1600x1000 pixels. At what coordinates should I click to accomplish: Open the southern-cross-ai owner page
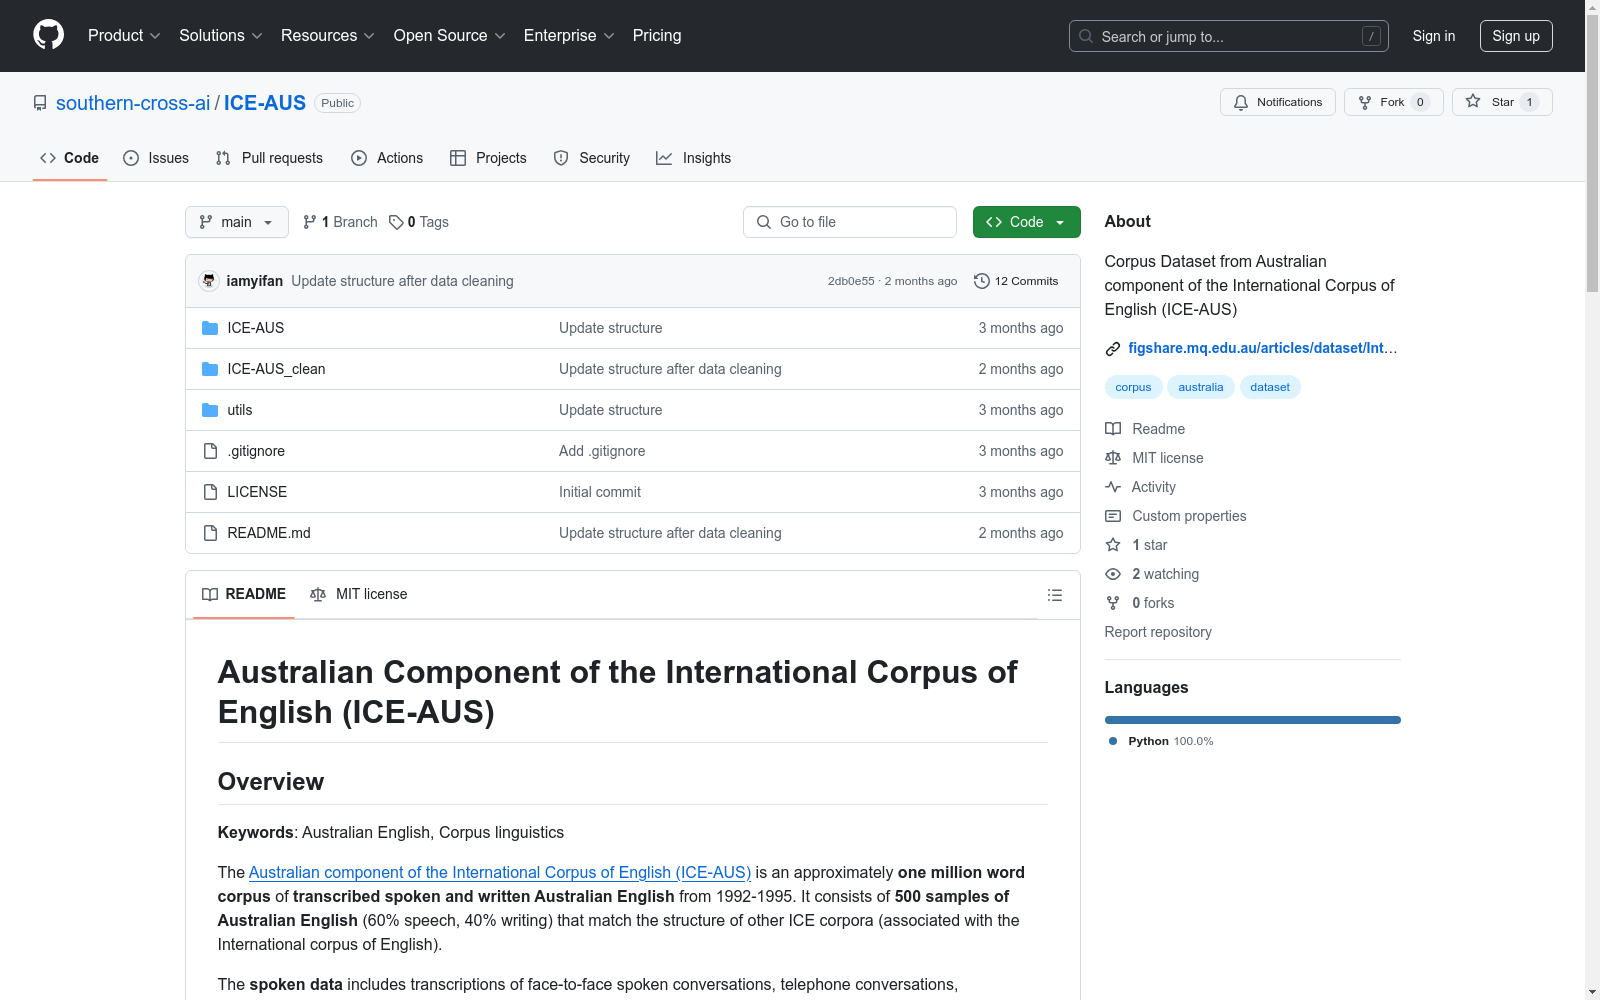[x=133, y=103]
